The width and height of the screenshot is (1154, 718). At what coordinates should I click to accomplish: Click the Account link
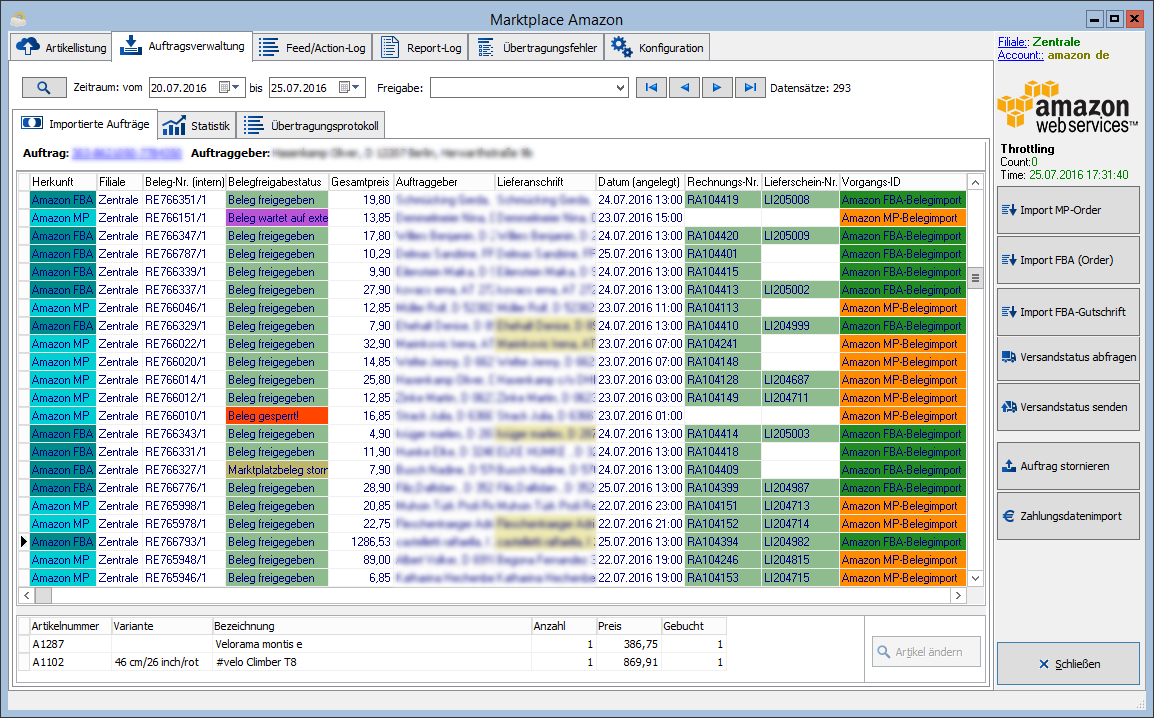click(1020, 55)
